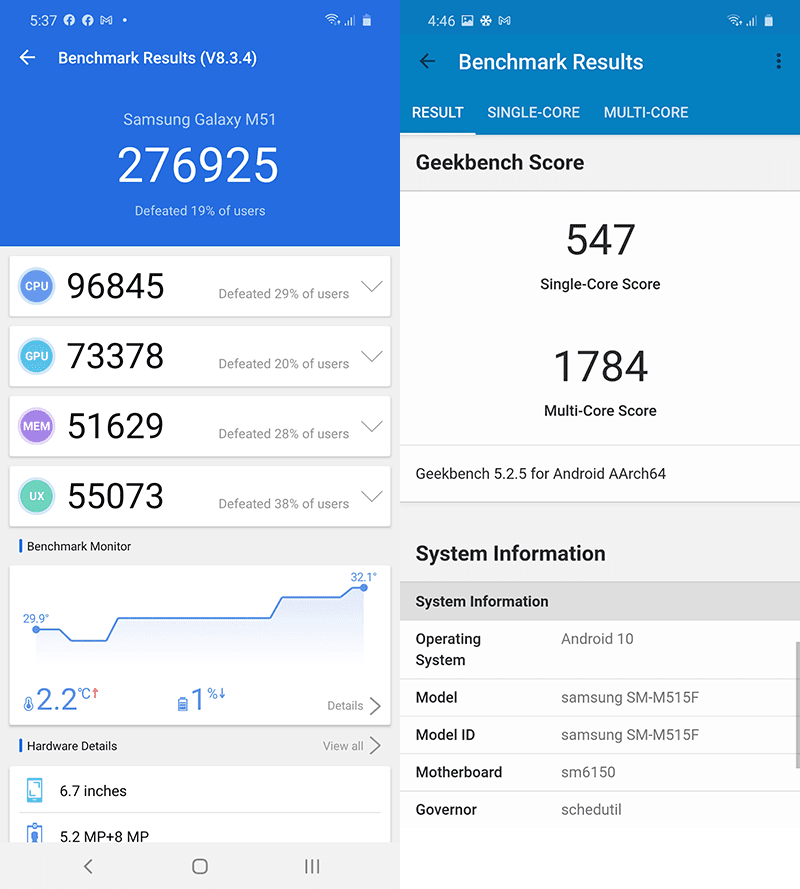This screenshot has width=800, height=889.
Task: Tap Model value samsung SM-M515F
Action: pos(630,697)
